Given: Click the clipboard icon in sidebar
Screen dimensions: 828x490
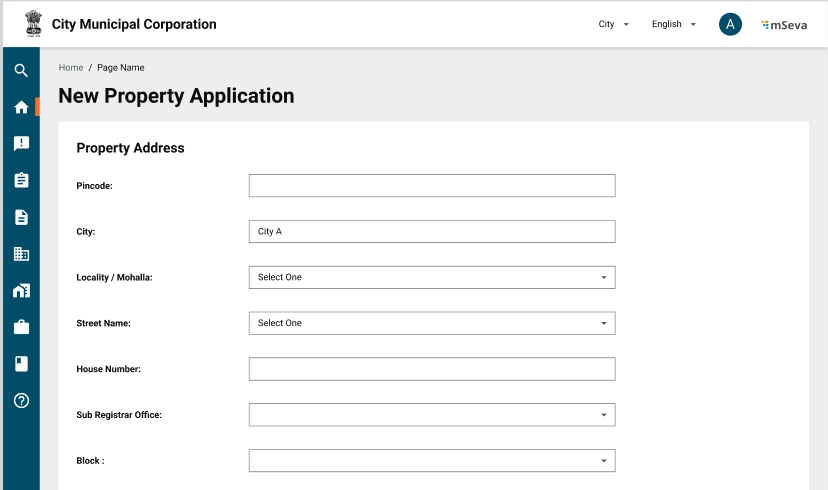Looking at the screenshot, I should (x=21, y=181).
